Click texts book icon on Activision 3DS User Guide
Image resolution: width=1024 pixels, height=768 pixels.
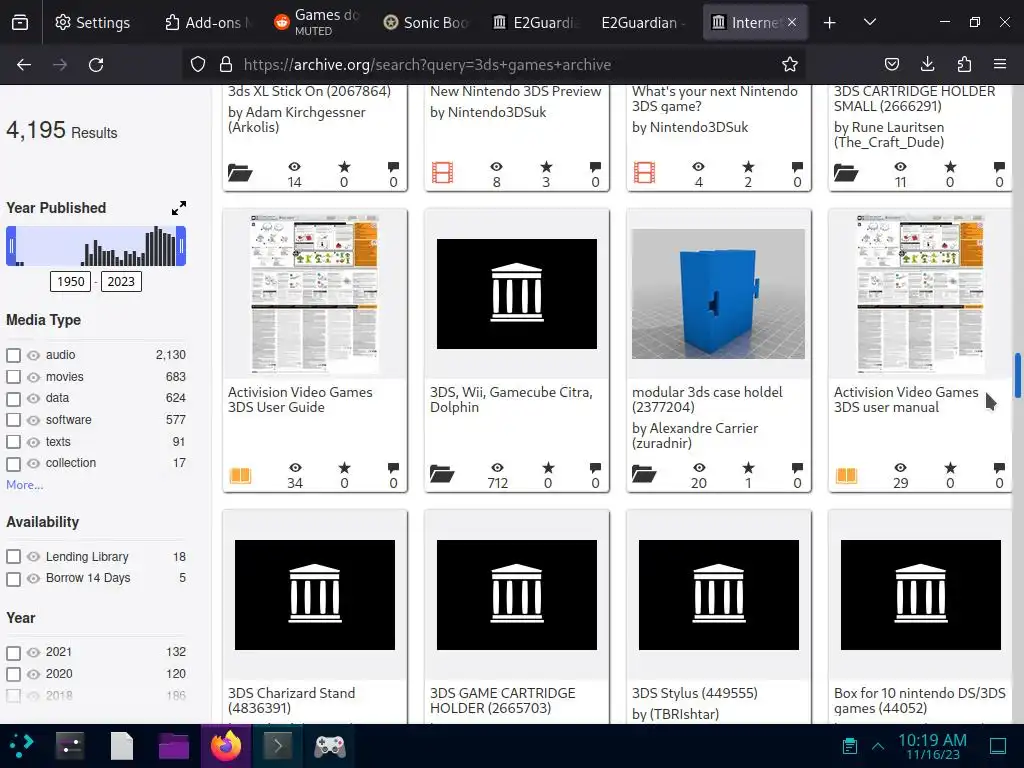tap(240, 475)
